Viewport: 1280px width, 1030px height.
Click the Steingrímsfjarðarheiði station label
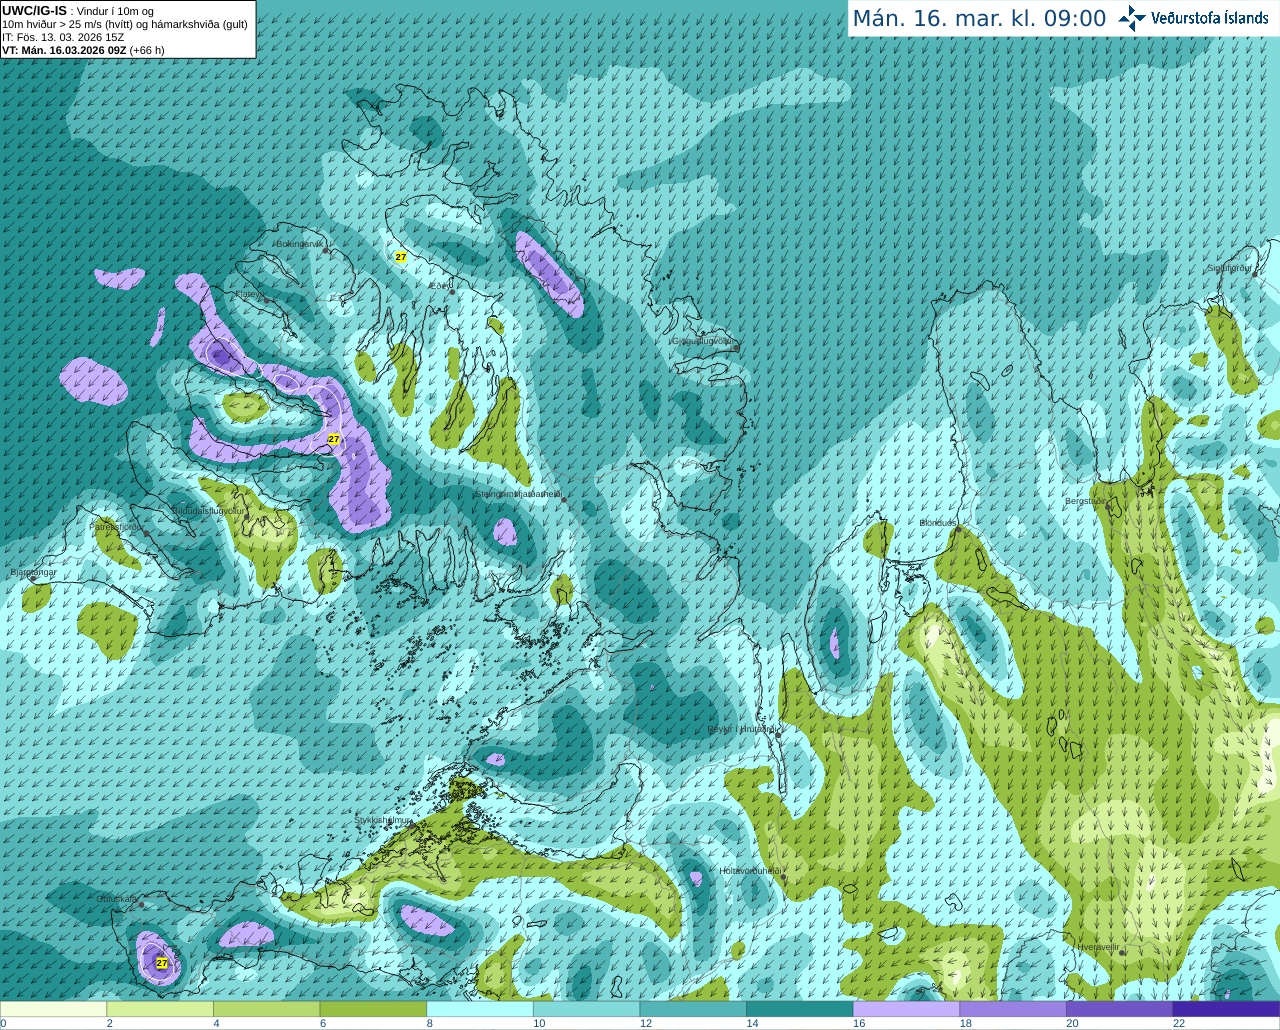(x=517, y=494)
